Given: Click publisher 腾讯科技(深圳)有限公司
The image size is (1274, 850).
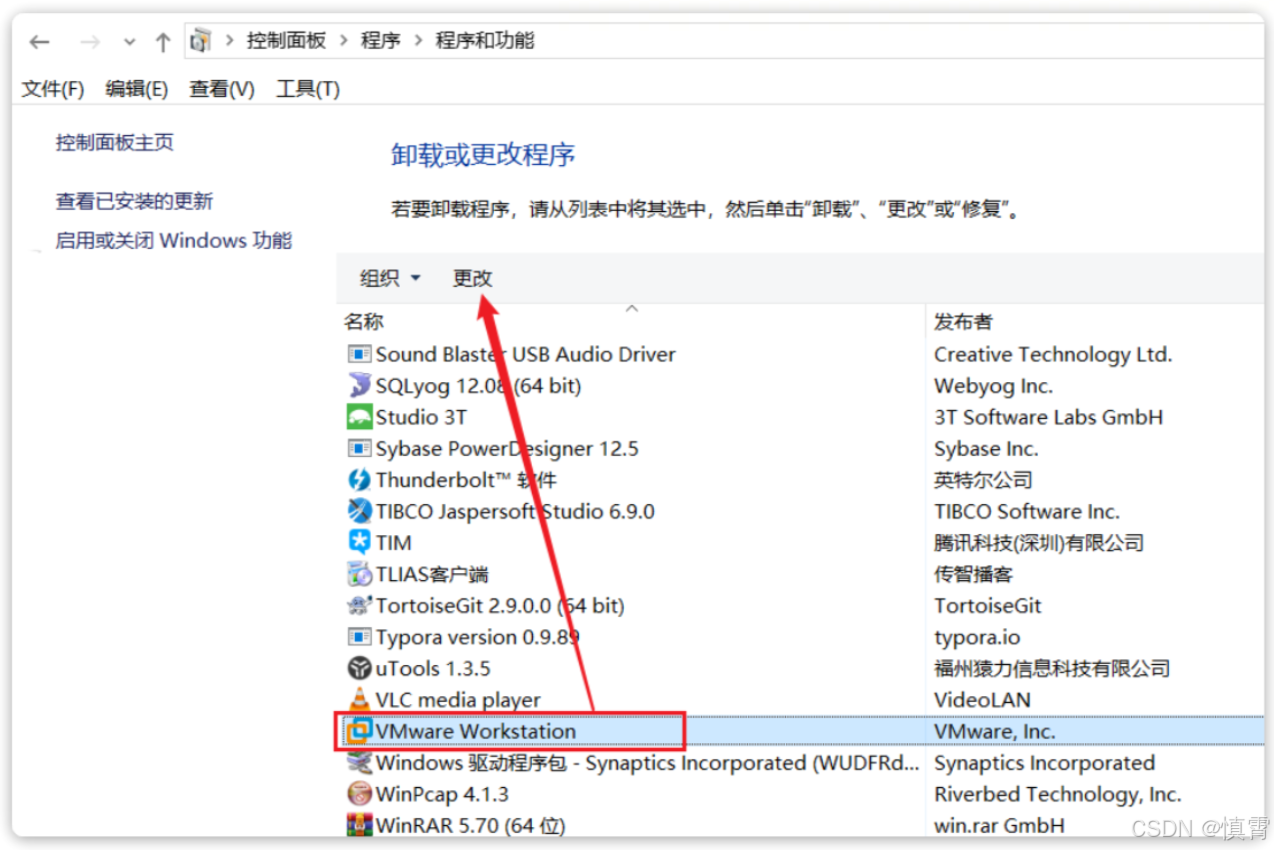Looking at the screenshot, I should pyautogui.click(x=1039, y=543).
